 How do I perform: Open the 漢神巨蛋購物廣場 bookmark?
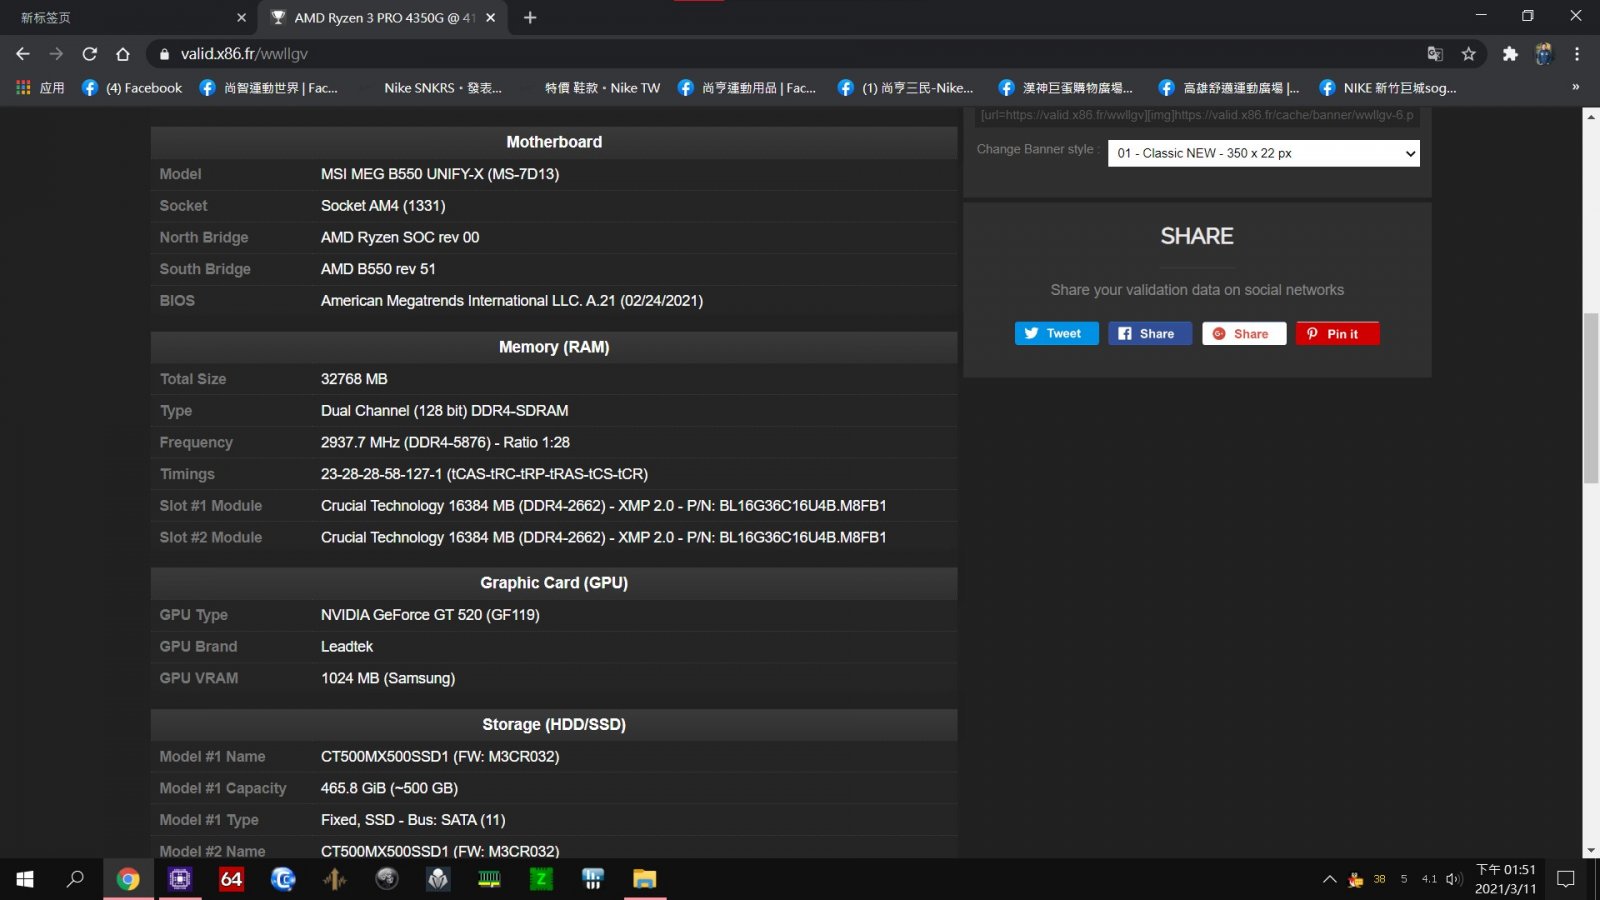click(1066, 88)
